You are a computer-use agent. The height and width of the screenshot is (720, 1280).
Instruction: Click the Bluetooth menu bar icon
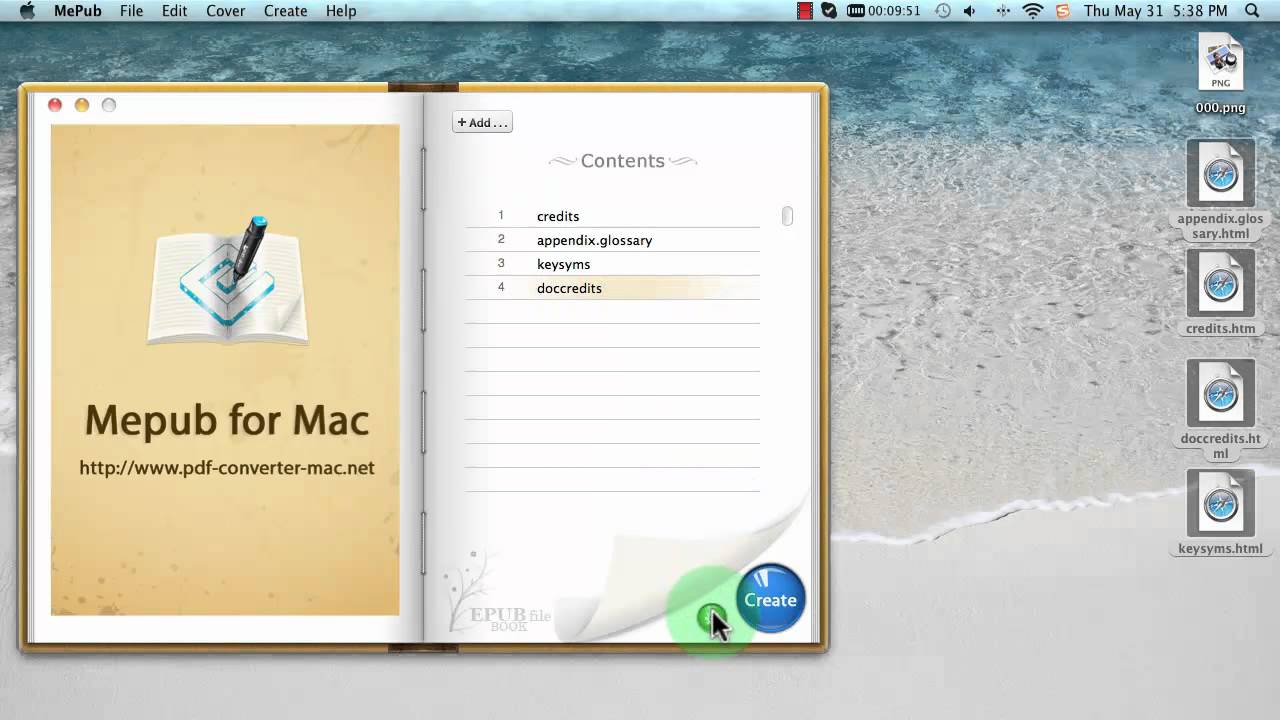coord(1003,11)
